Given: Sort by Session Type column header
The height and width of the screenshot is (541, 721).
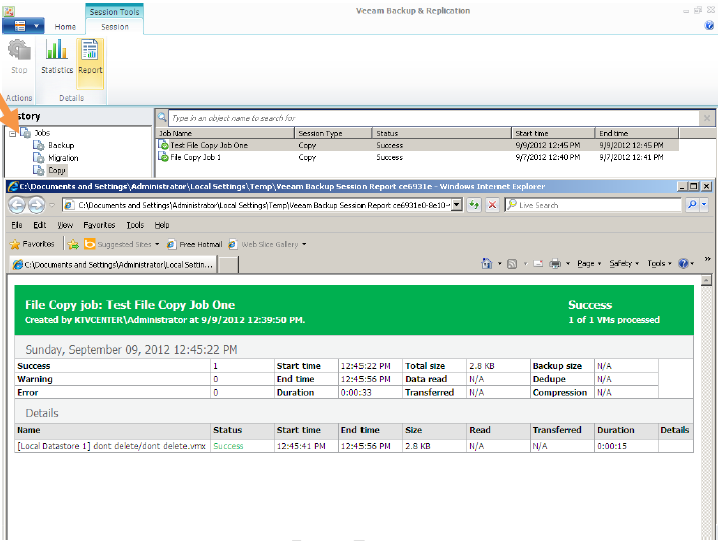Looking at the screenshot, I should [333, 133].
